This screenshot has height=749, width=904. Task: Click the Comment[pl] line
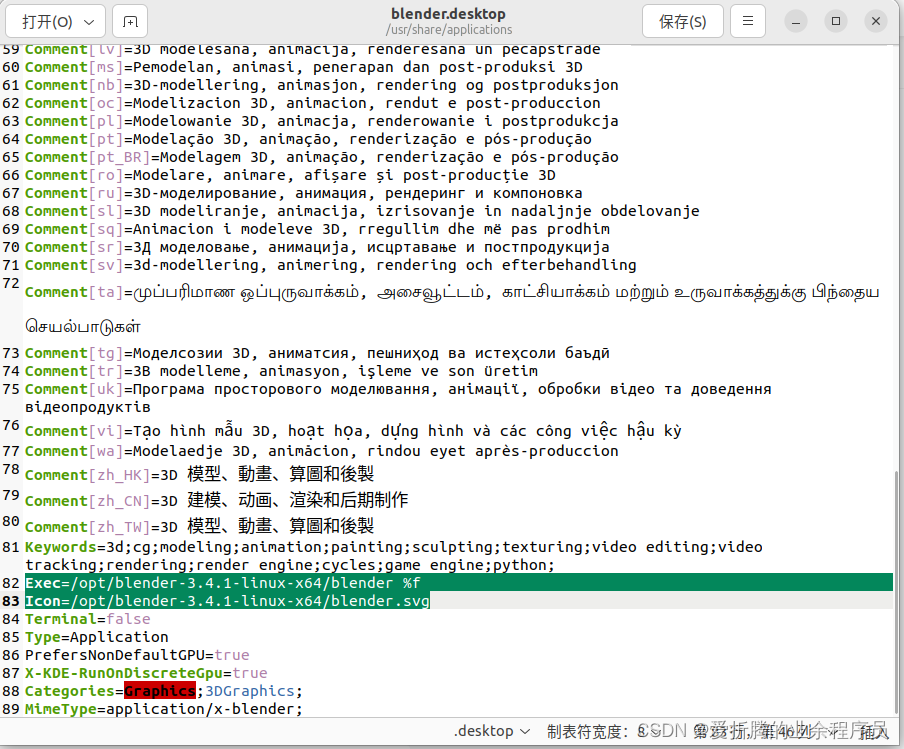click(322, 121)
